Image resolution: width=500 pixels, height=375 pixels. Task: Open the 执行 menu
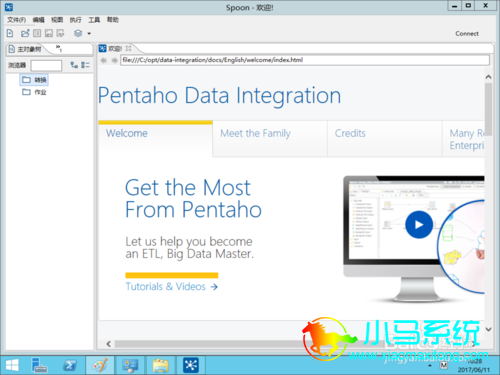coord(75,20)
